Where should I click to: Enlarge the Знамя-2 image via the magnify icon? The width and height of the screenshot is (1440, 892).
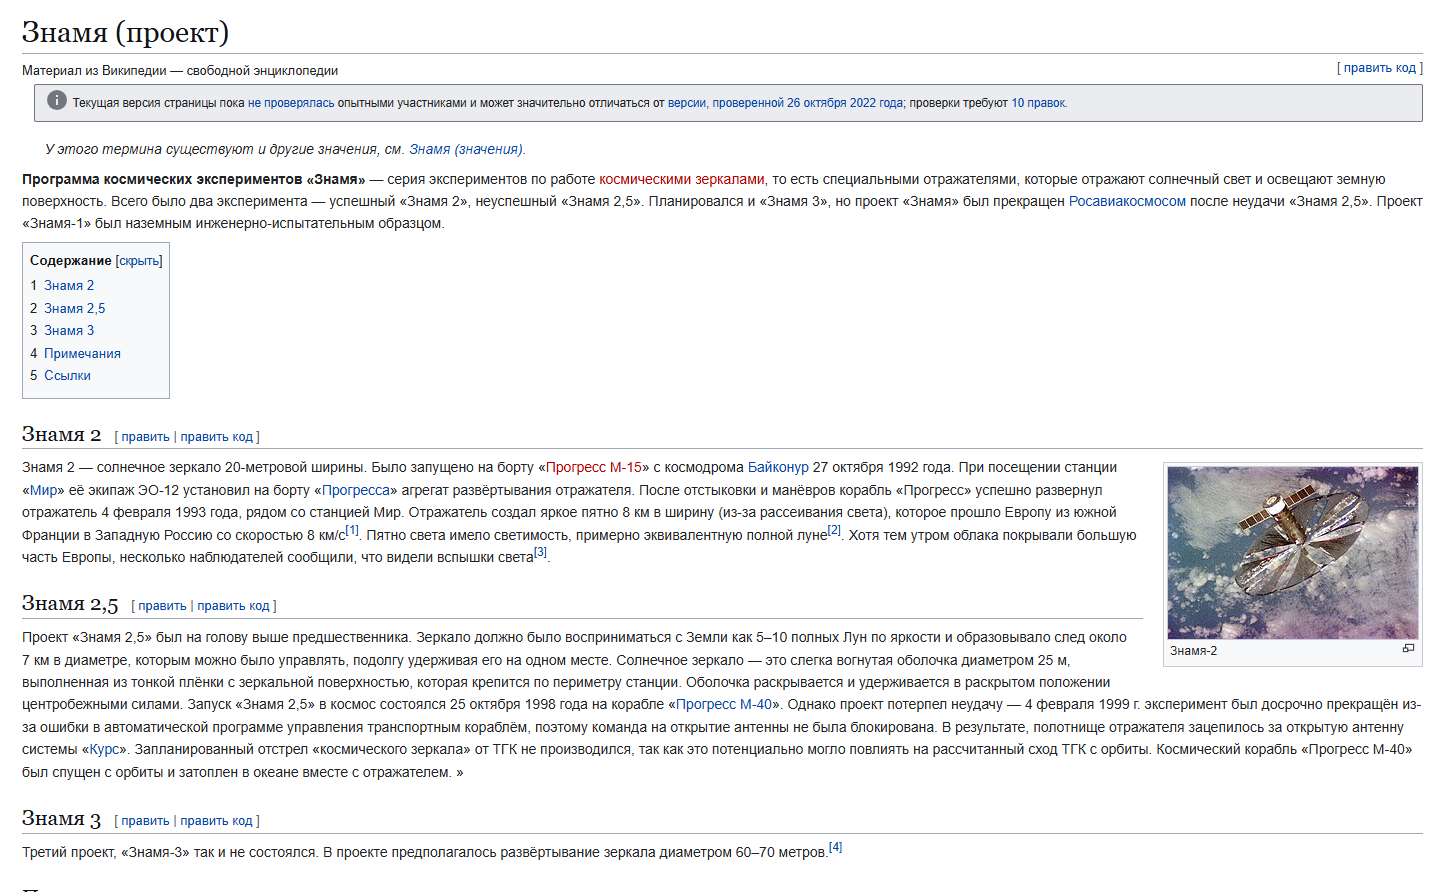[x=1408, y=649]
